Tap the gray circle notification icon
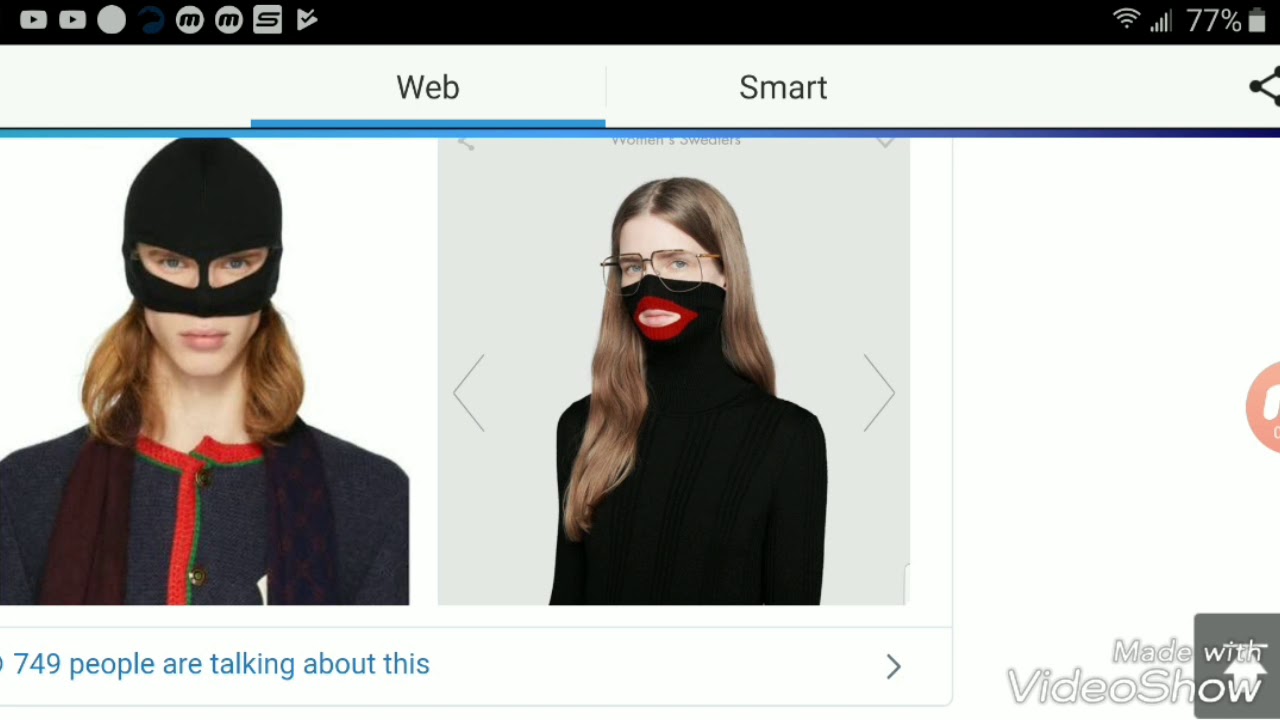The width and height of the screenshot is (1280, 720). coord(112,20)
